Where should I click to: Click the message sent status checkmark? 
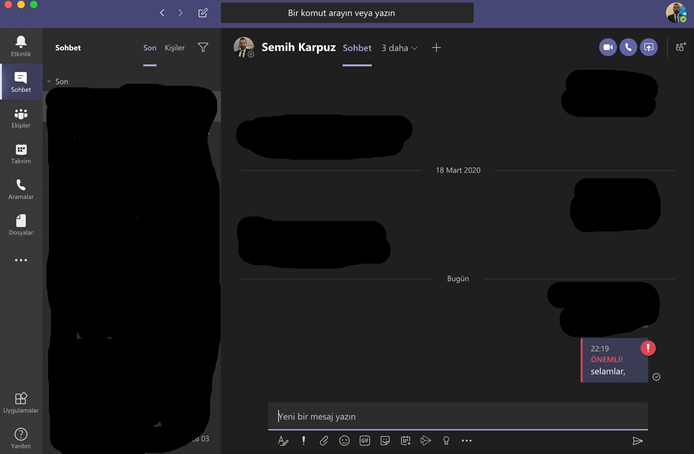point(656,377)
